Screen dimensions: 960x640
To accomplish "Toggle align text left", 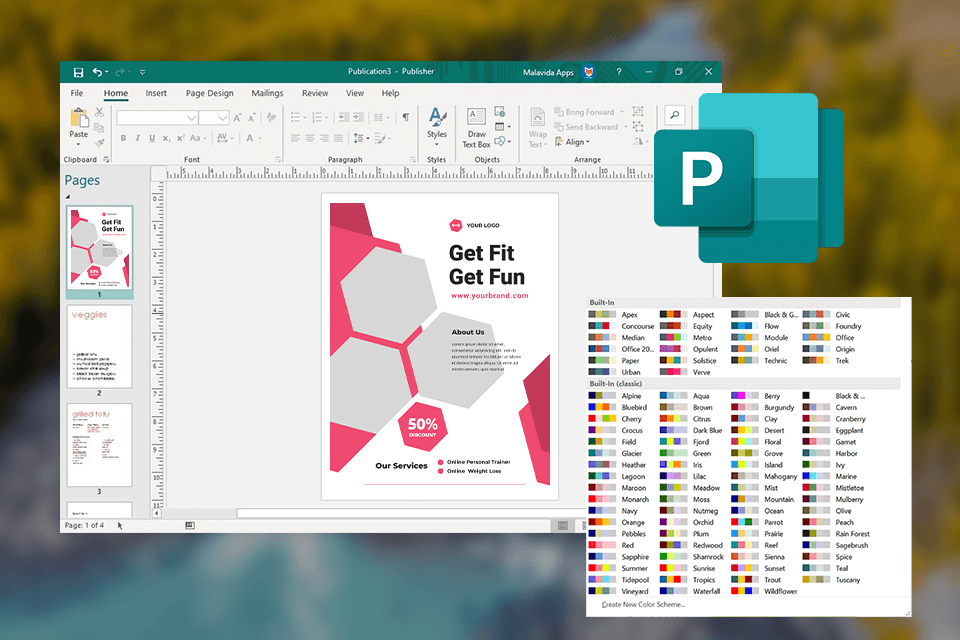I will tap(295, 138).
